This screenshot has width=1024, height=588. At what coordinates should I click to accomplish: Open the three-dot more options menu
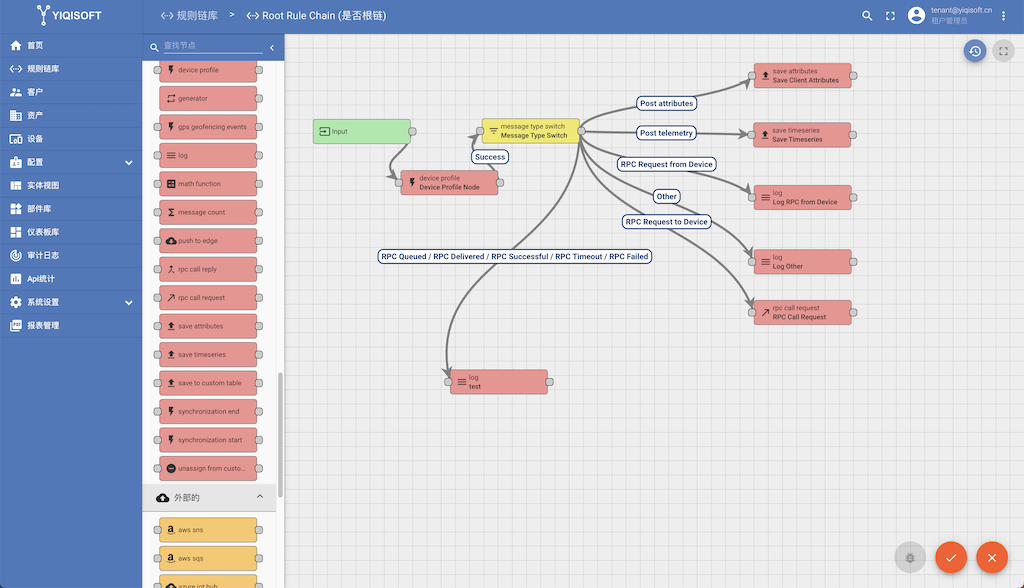(x=1004, y=16)
